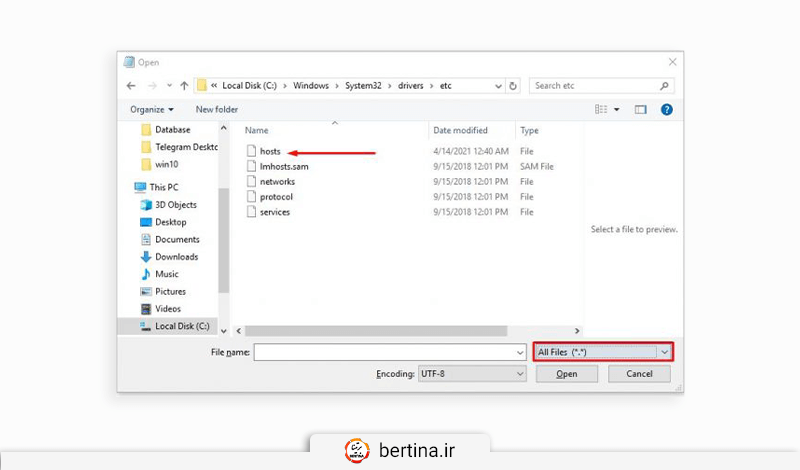
Task: Expand the File name dropdown arrow
Action: pyautogui.click(x=520, y=352)
